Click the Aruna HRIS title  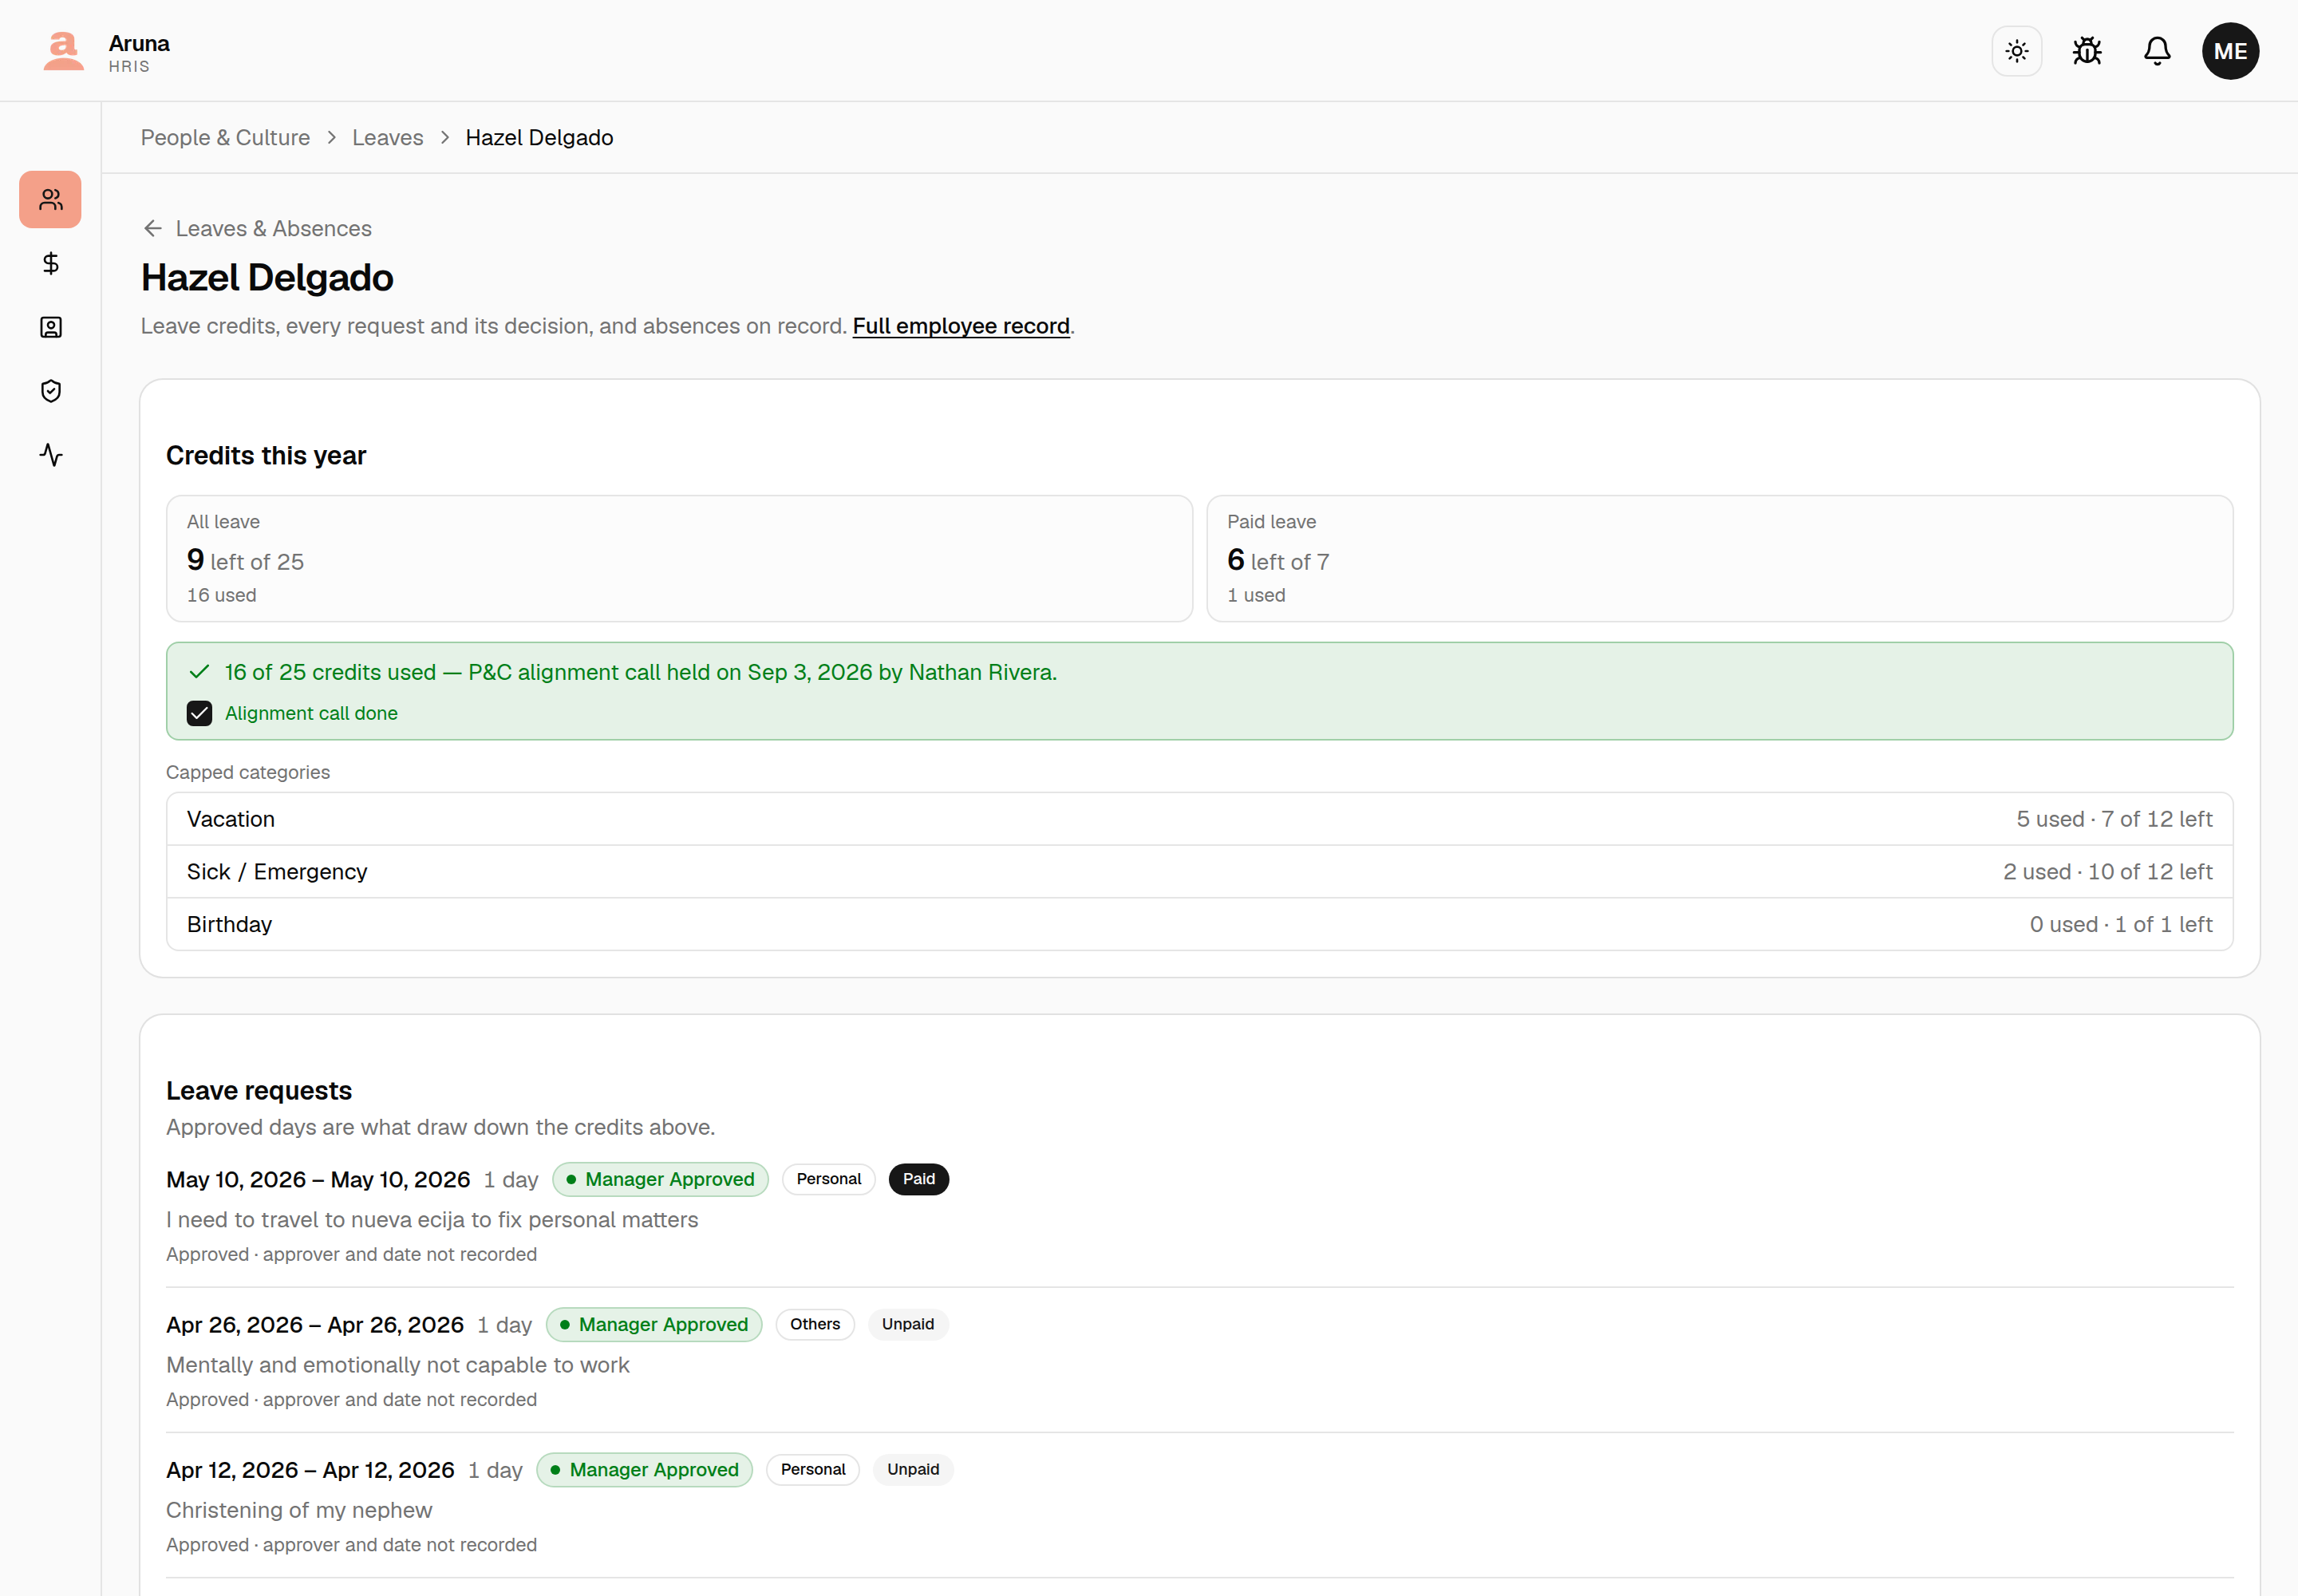pyautogui.click(x=139, y=52)
